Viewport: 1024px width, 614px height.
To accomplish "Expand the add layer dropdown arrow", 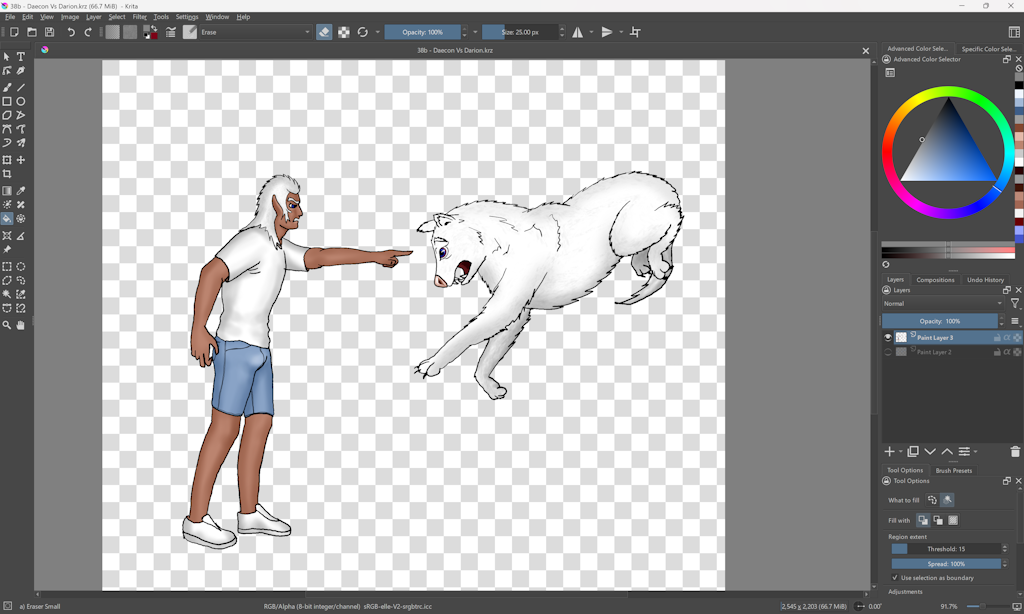I will pos(901,452).
